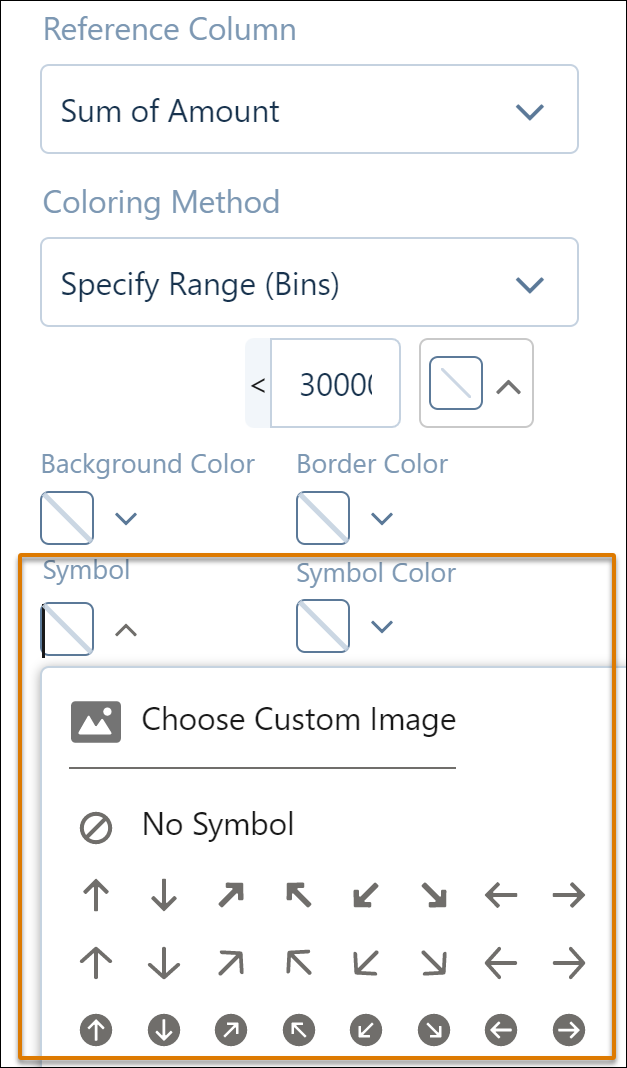
Task: Open the Reference Column dropdown
Action: 310,109
